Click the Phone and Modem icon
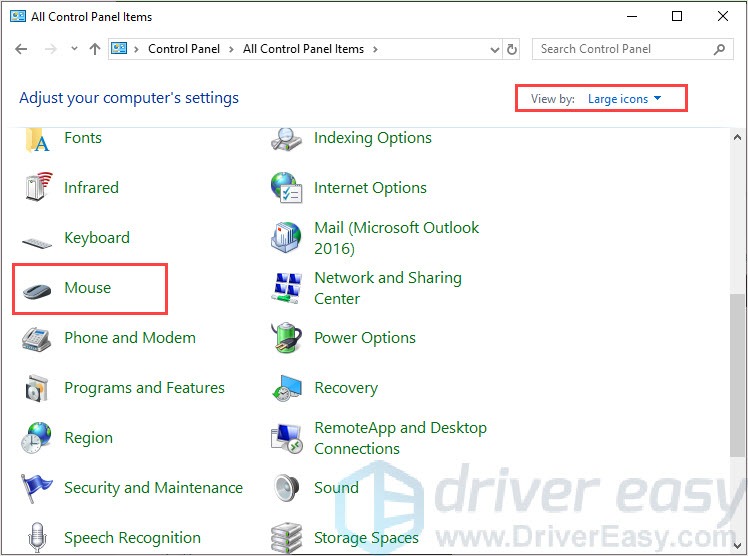 point(37,338)
